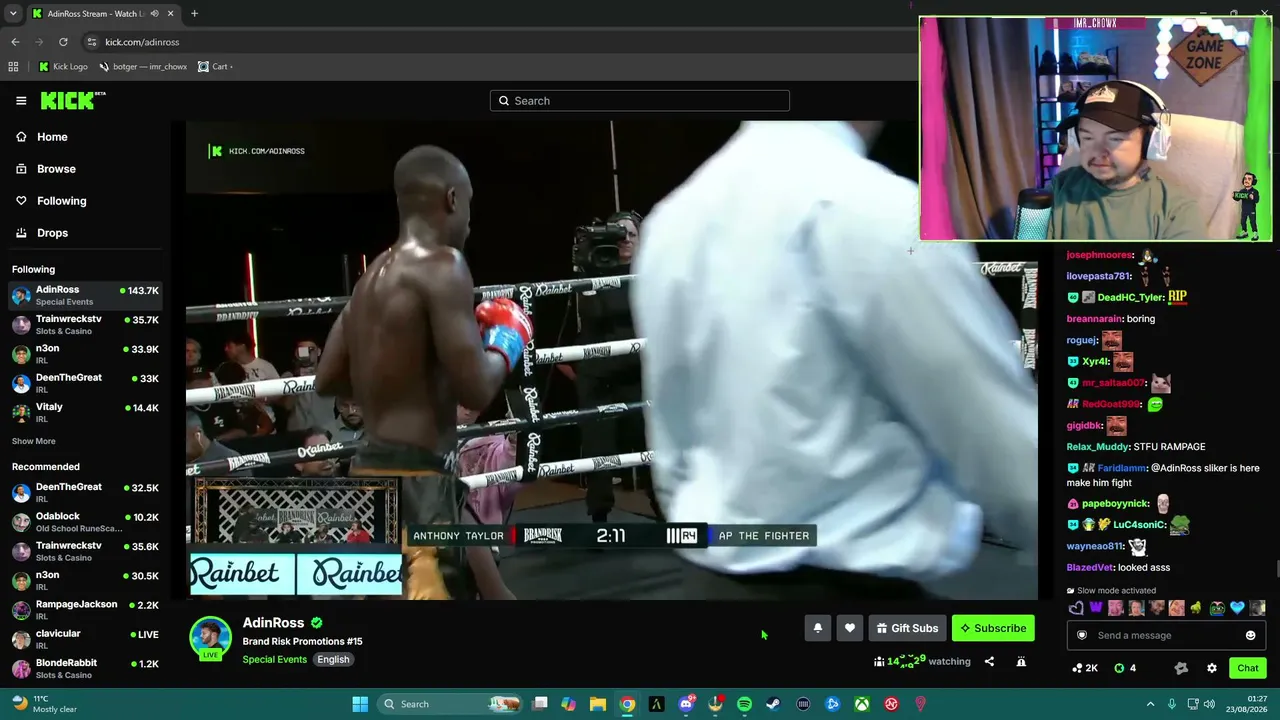Open chat settings gear
Screen dimensions: 1280x720
pos(1212,668)
